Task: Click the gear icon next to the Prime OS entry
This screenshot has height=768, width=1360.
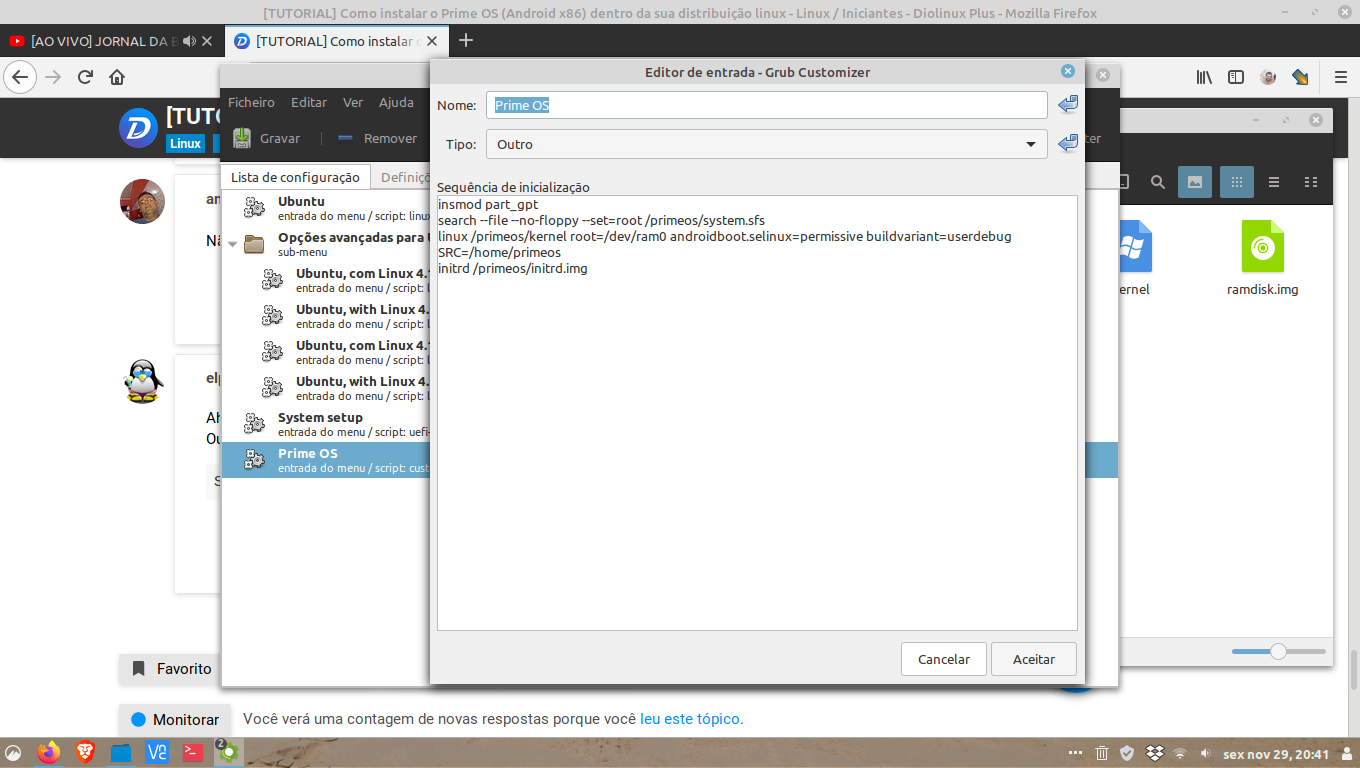Action: [x=254, y=460]
